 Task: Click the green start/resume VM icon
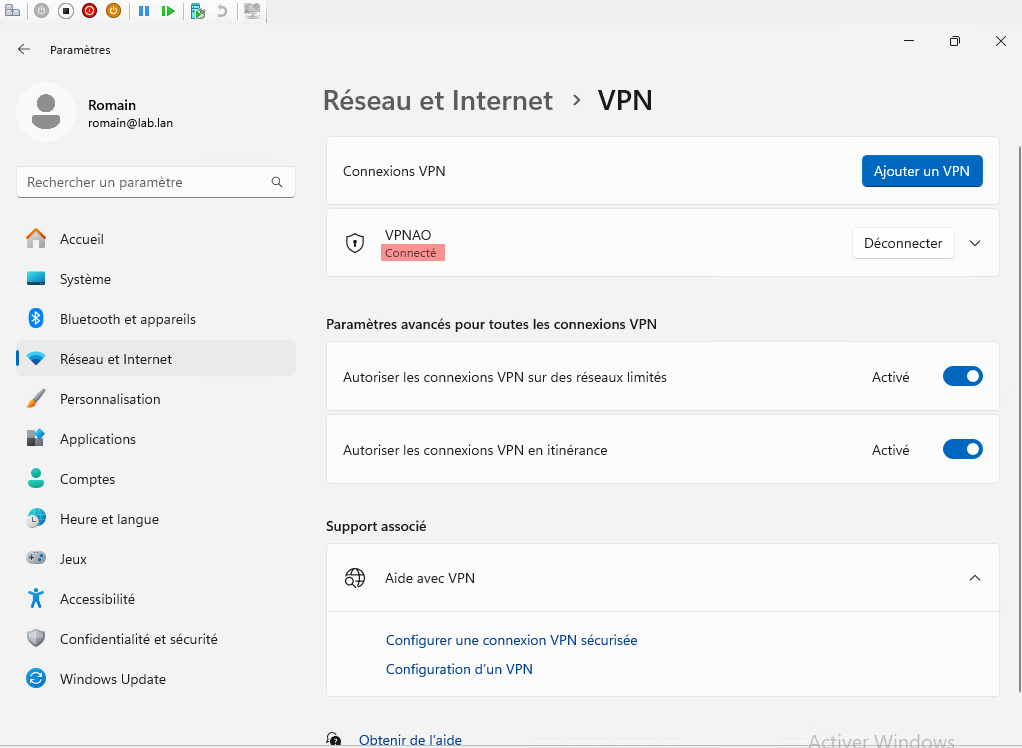(x=168, y=11)
